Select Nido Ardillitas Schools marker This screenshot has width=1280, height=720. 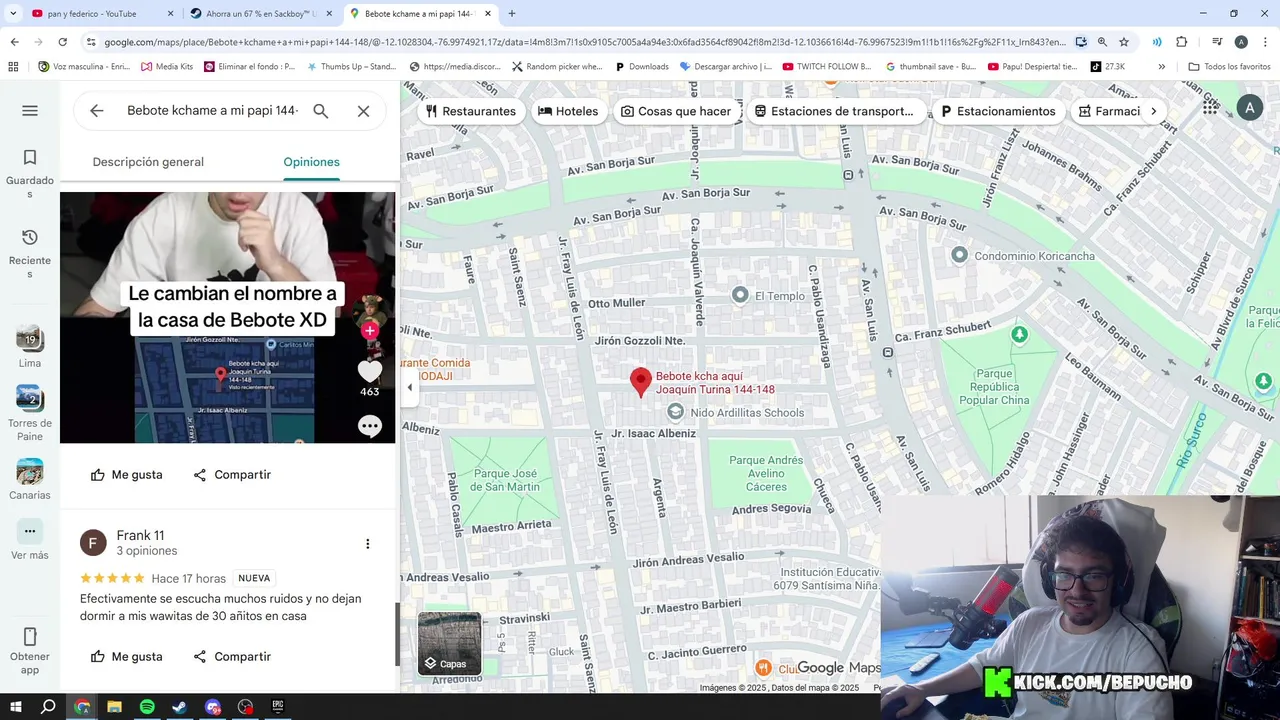(x=676, y=412)
